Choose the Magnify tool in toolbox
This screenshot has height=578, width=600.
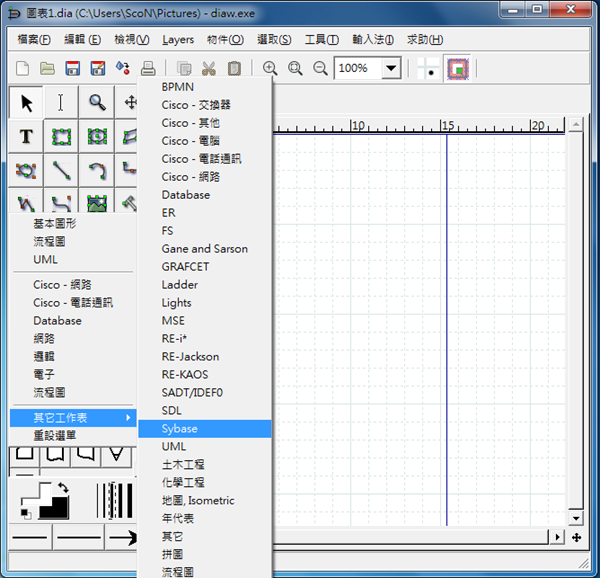(97, 102)
